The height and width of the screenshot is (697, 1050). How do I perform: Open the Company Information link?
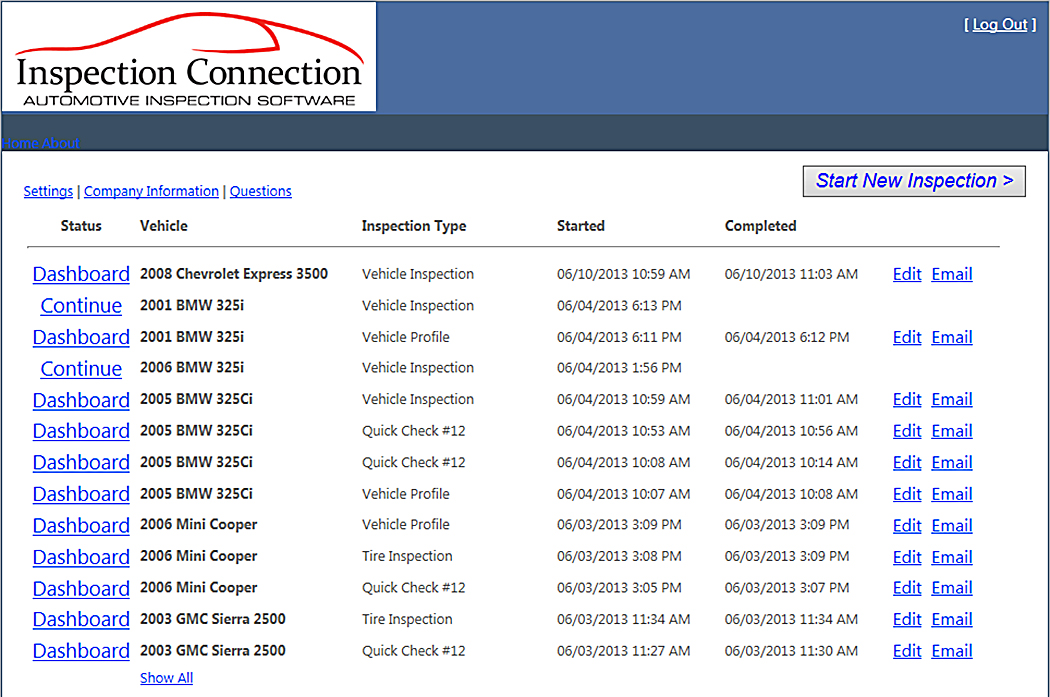click(x=151, y=191)
